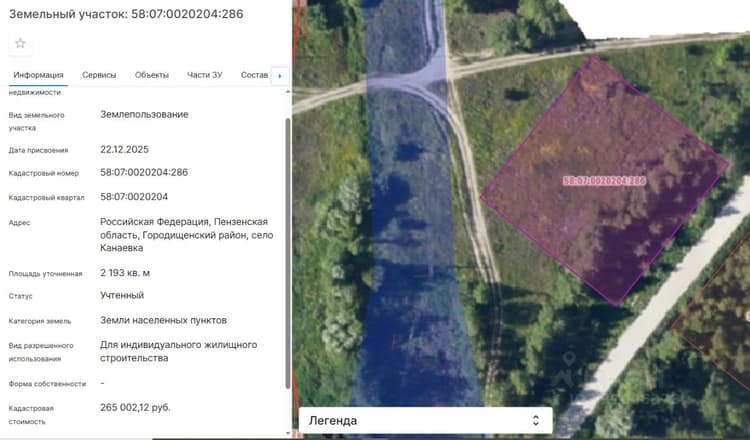This screenshot has width=750, height=440.
Task: Select cadastral value 265 002,12 руб.
Action: (135, 407)
